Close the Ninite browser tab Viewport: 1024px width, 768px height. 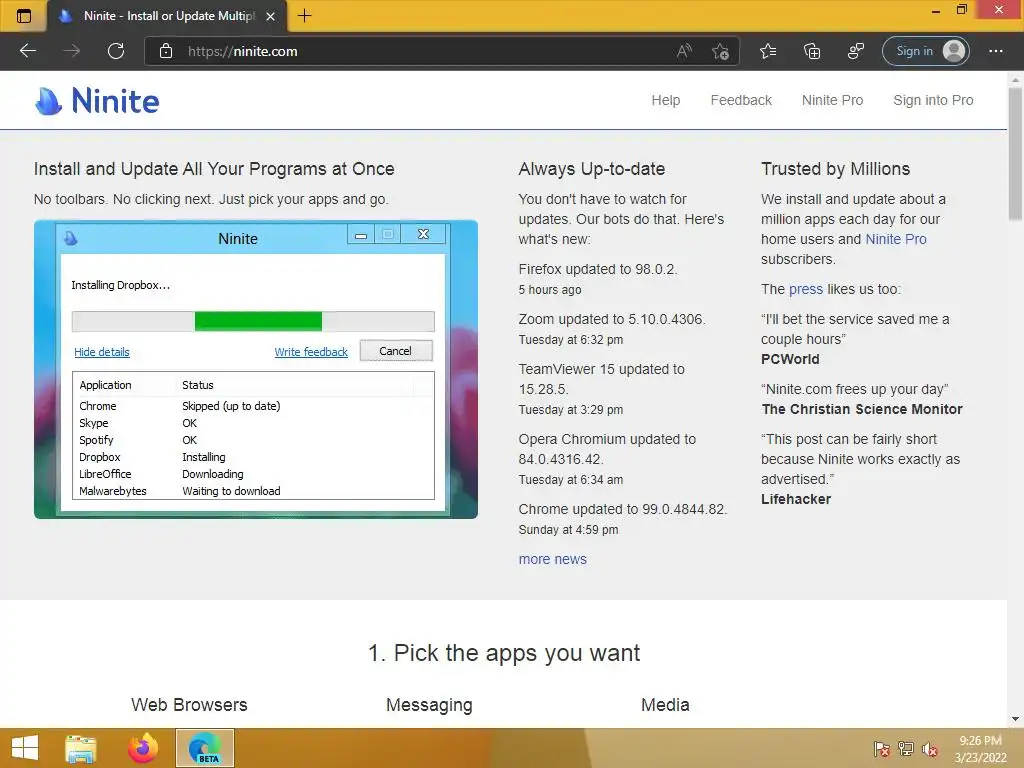coord(270,16)
